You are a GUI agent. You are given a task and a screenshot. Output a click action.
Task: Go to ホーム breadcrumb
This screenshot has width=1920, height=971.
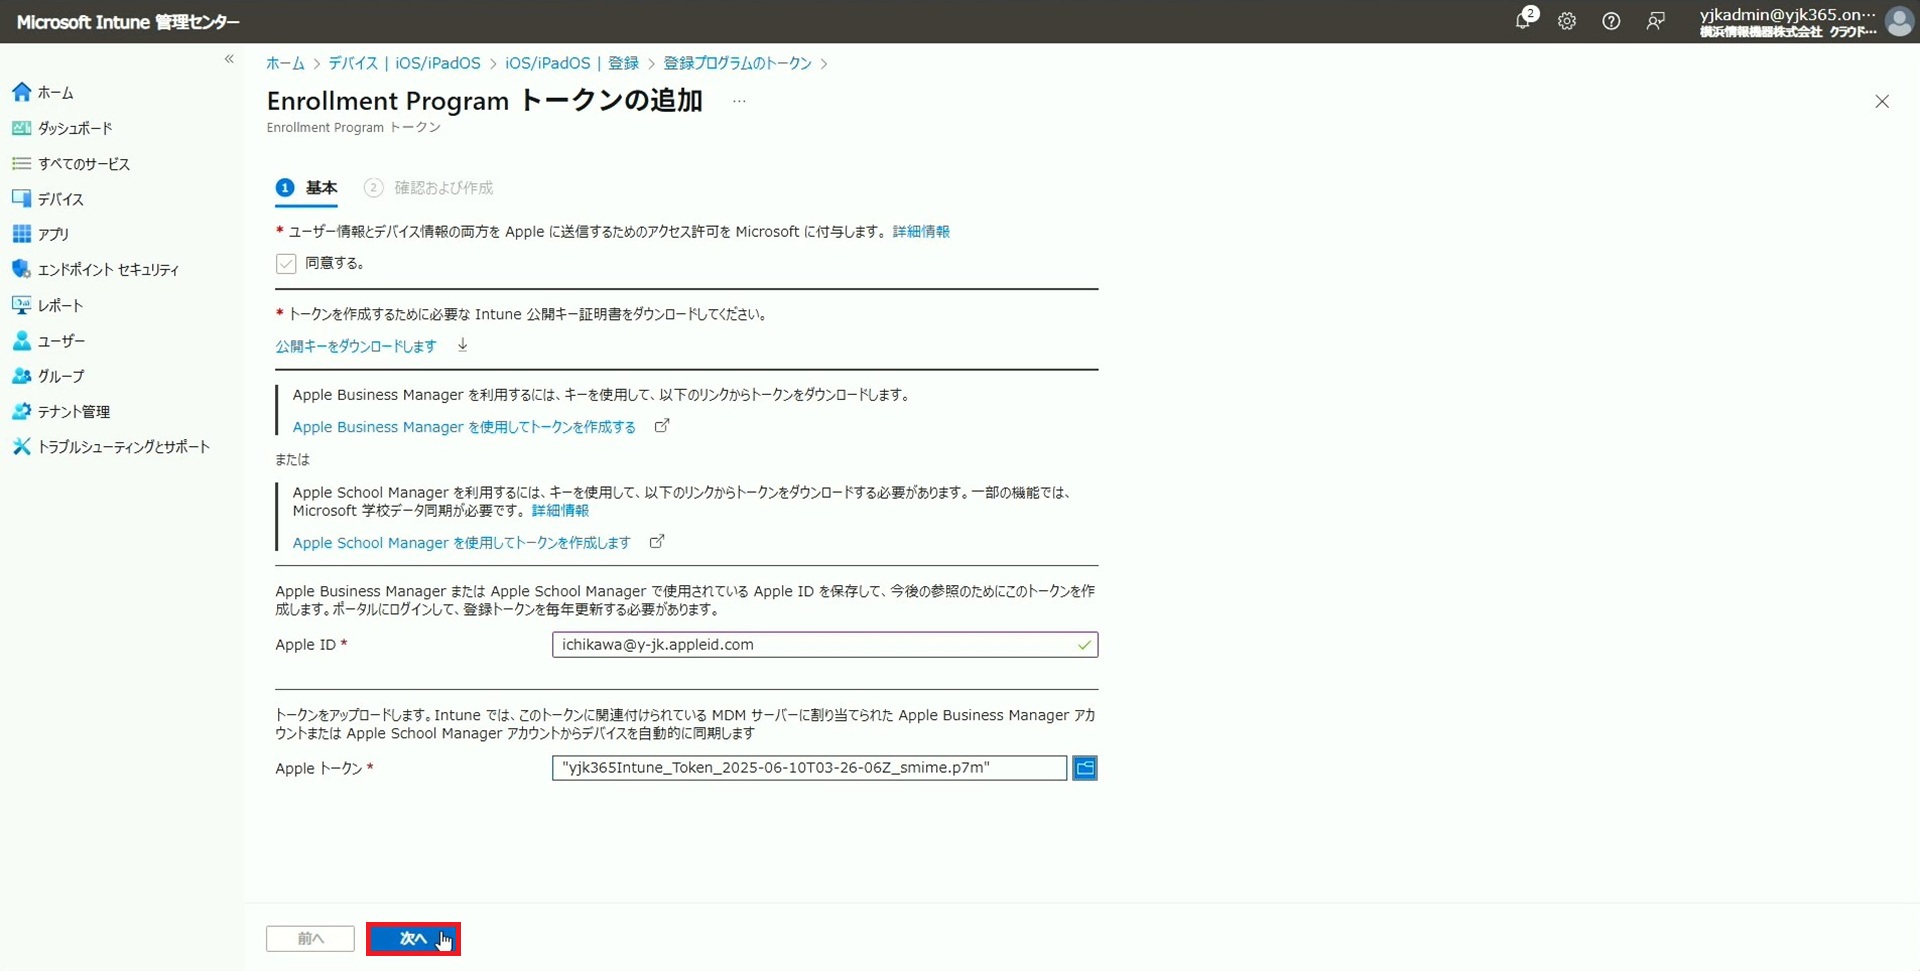pyautogui.click(x=285, y=63)
